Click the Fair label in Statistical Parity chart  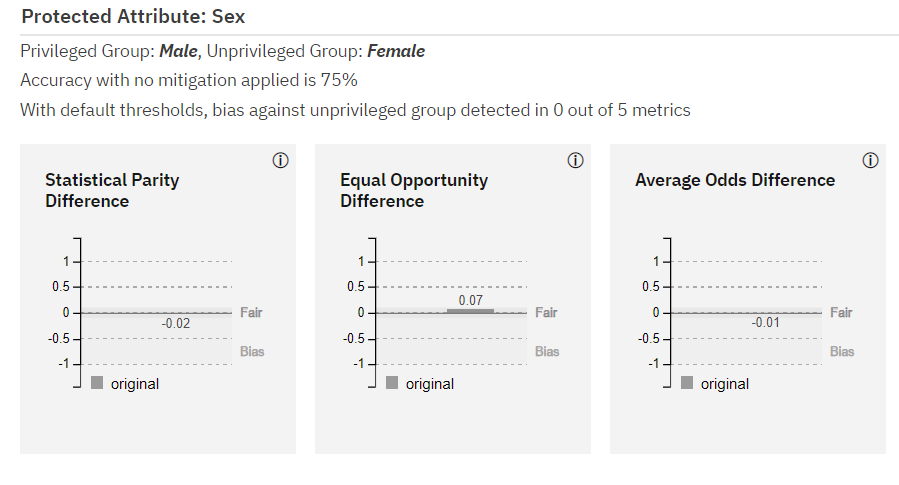(x=251, y=312)
